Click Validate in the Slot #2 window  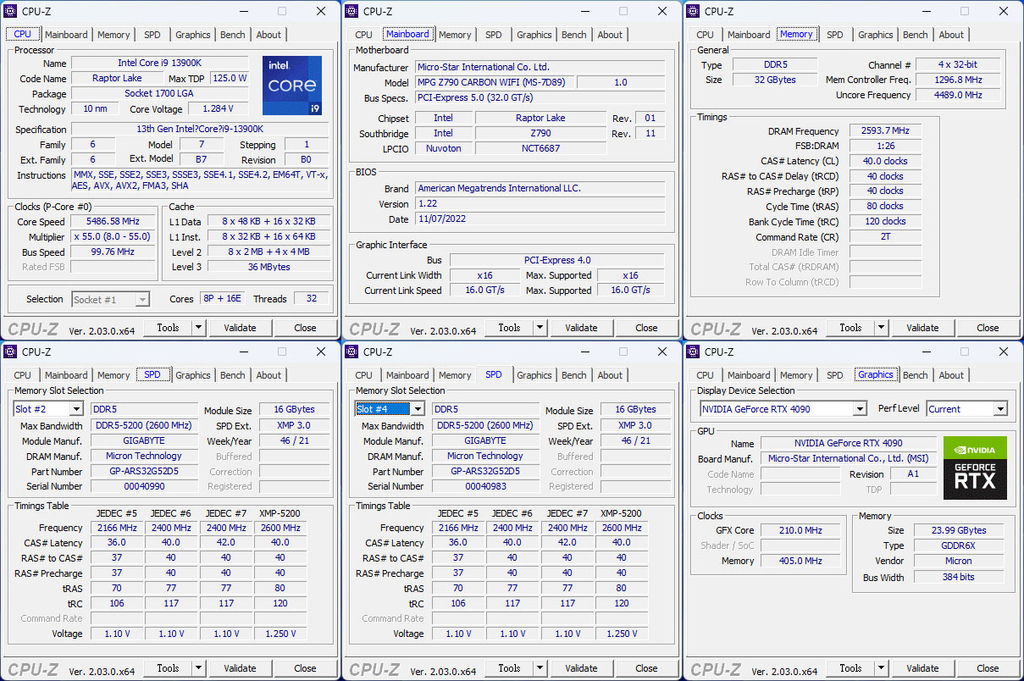pos(240,669)
